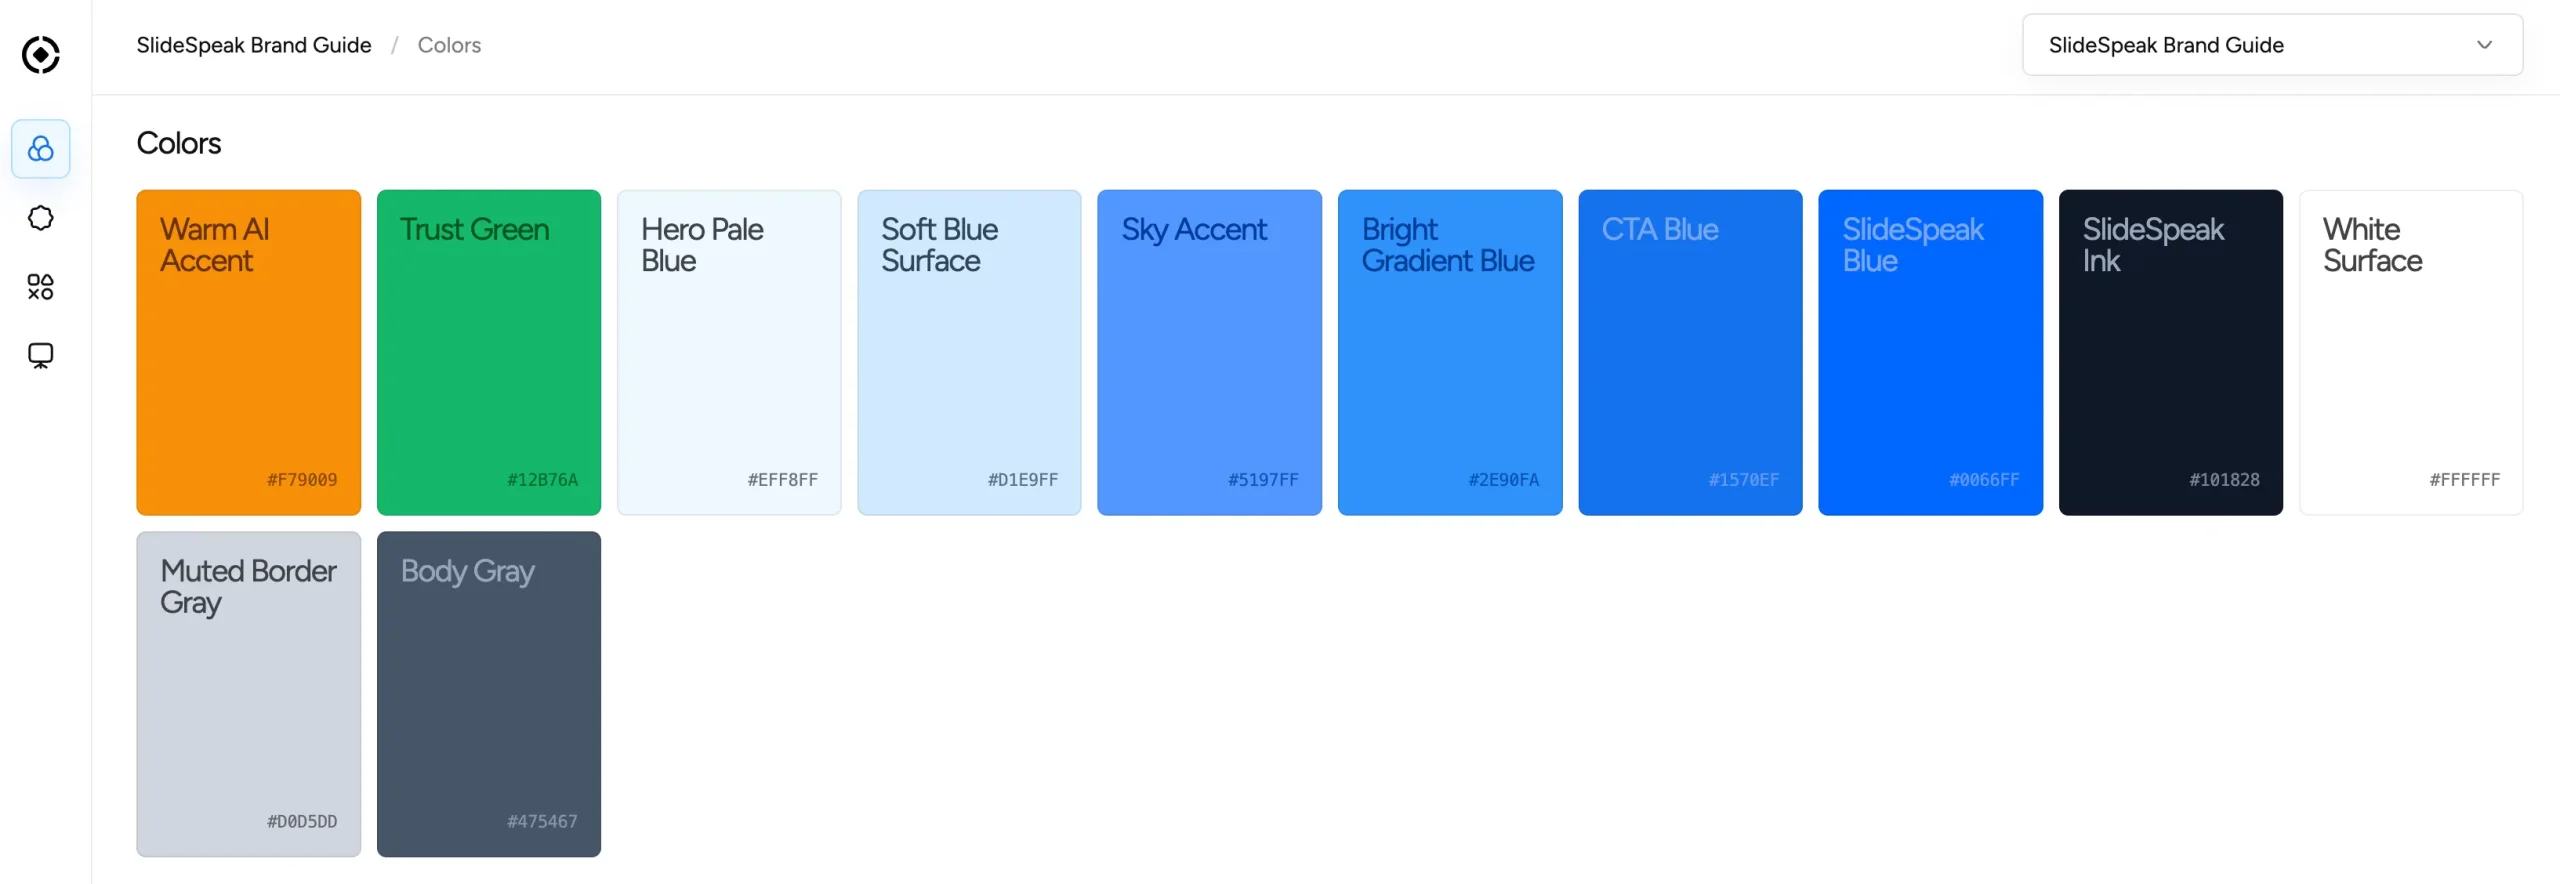Select the Trust Green swatch
This screenshot has height=884, width=2560.
[x=489, y=353]
